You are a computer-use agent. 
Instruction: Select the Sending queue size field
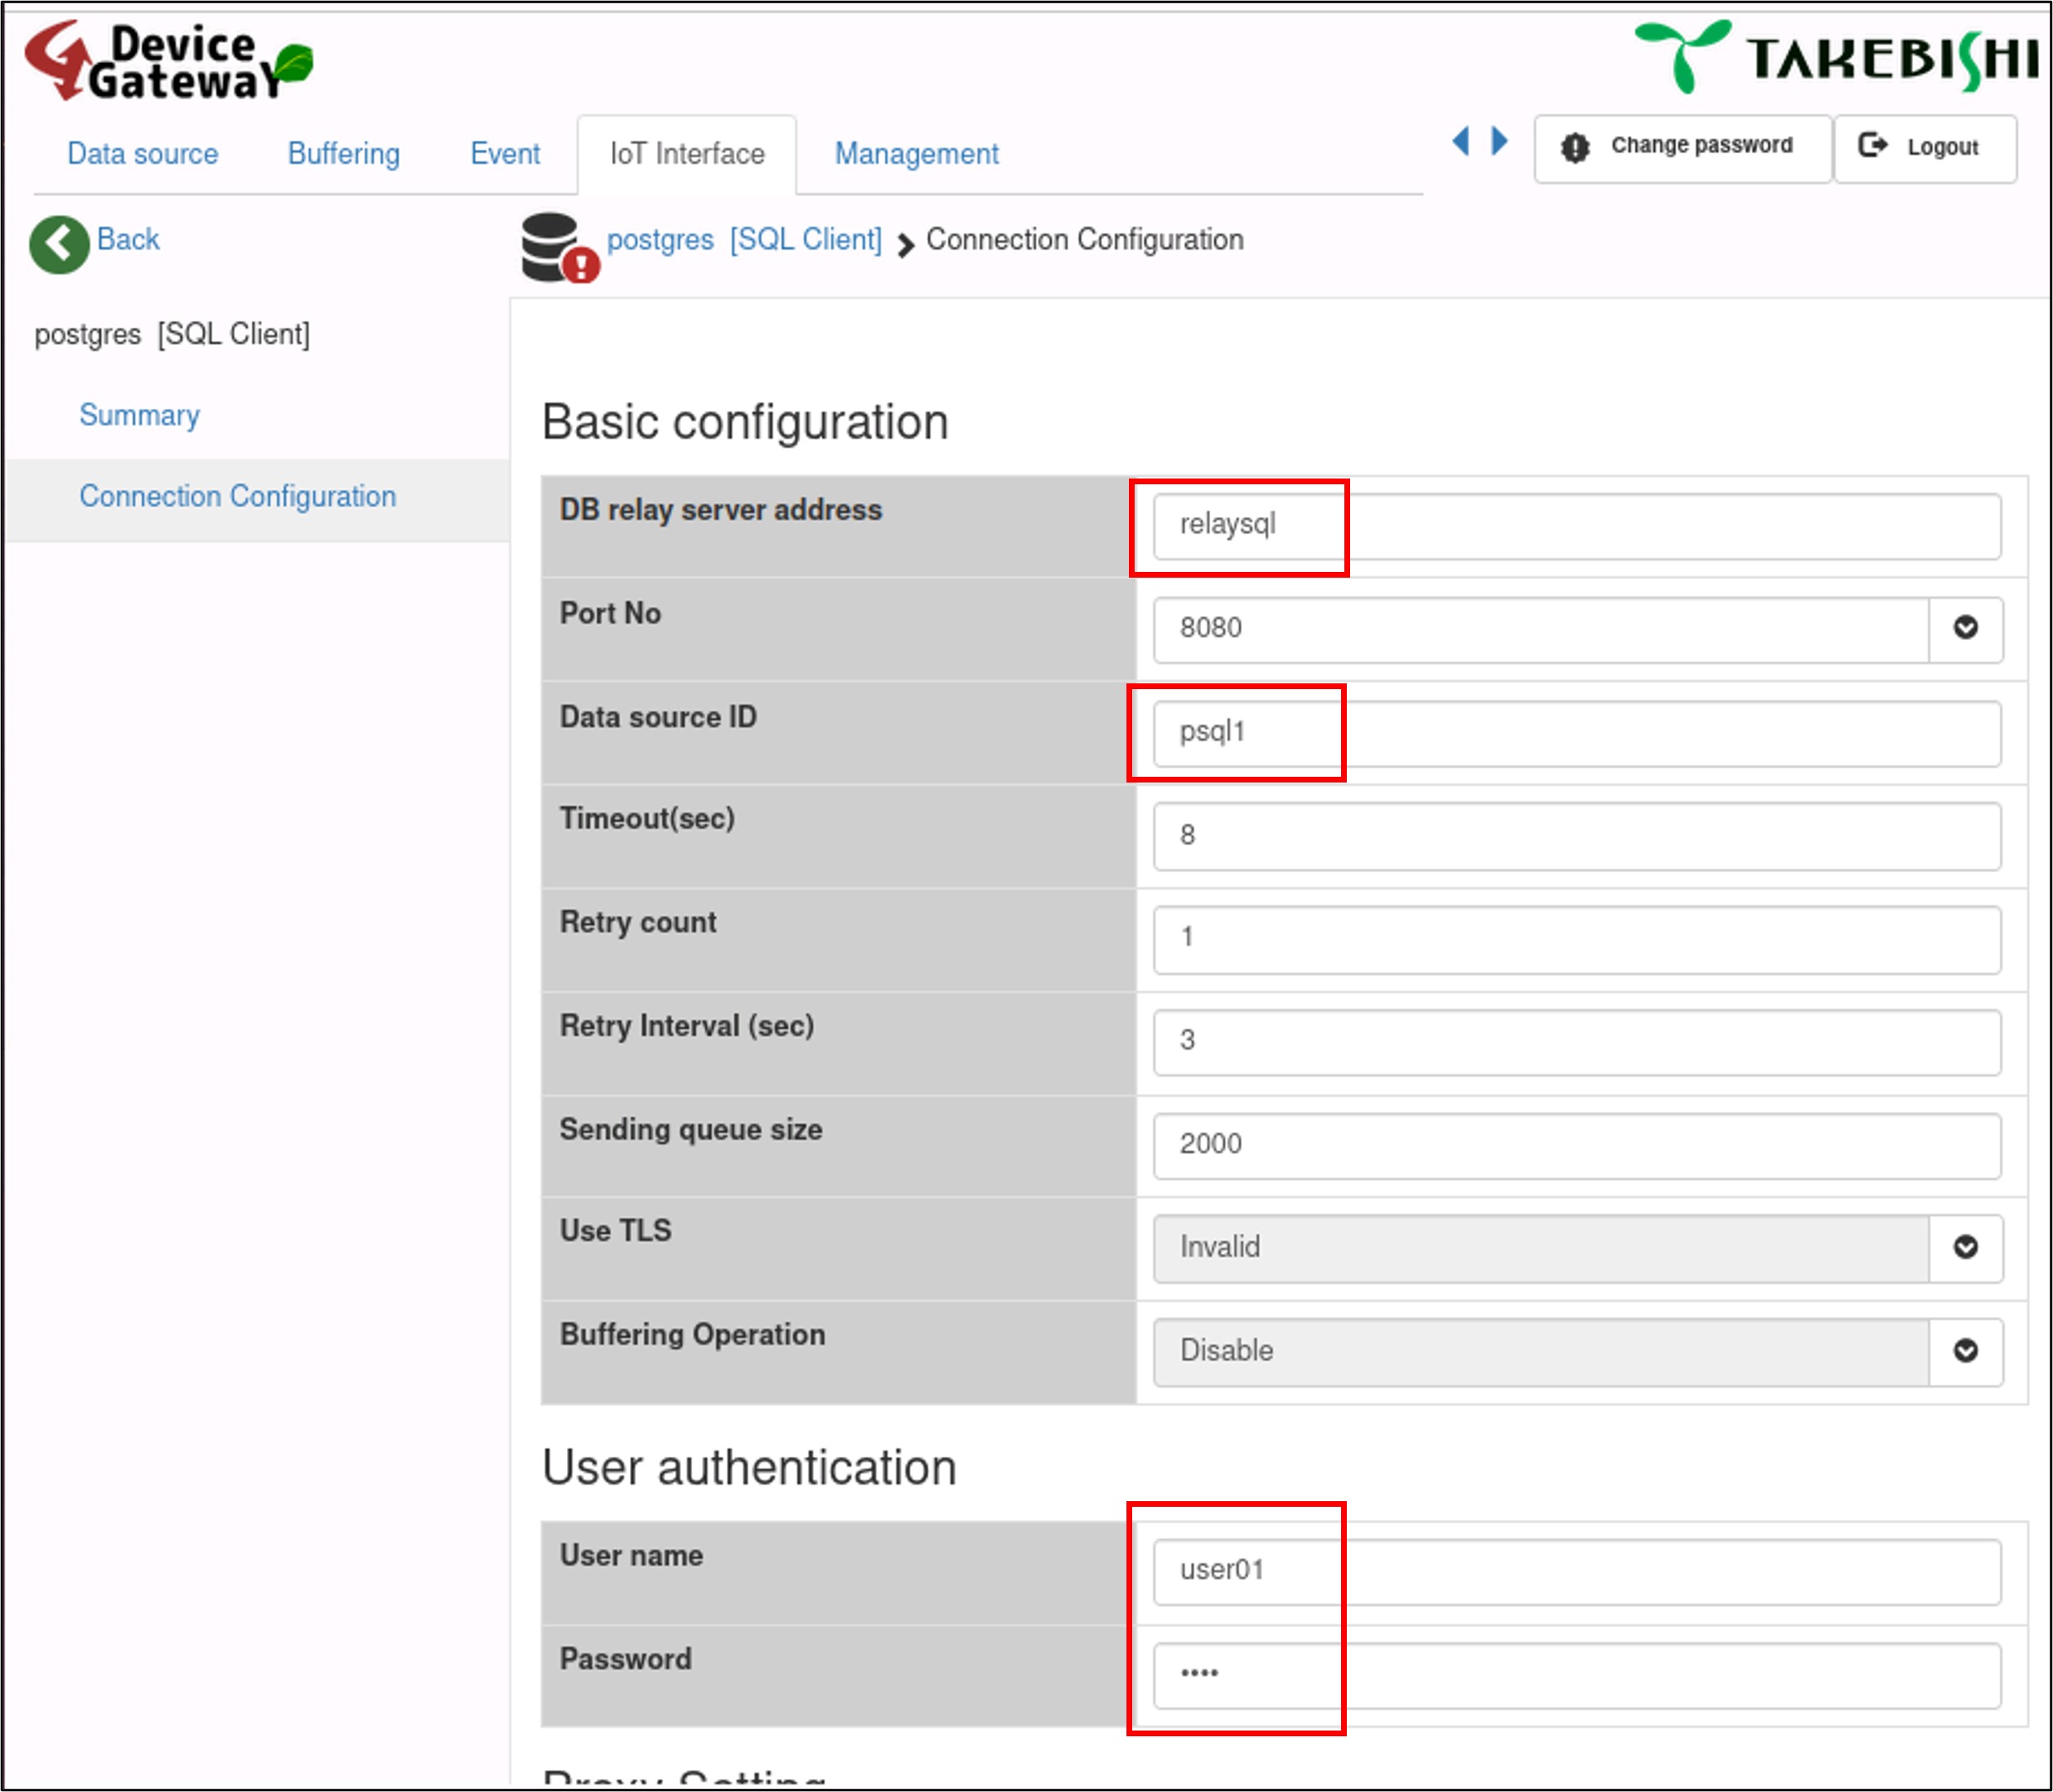coord(1576,1145)
